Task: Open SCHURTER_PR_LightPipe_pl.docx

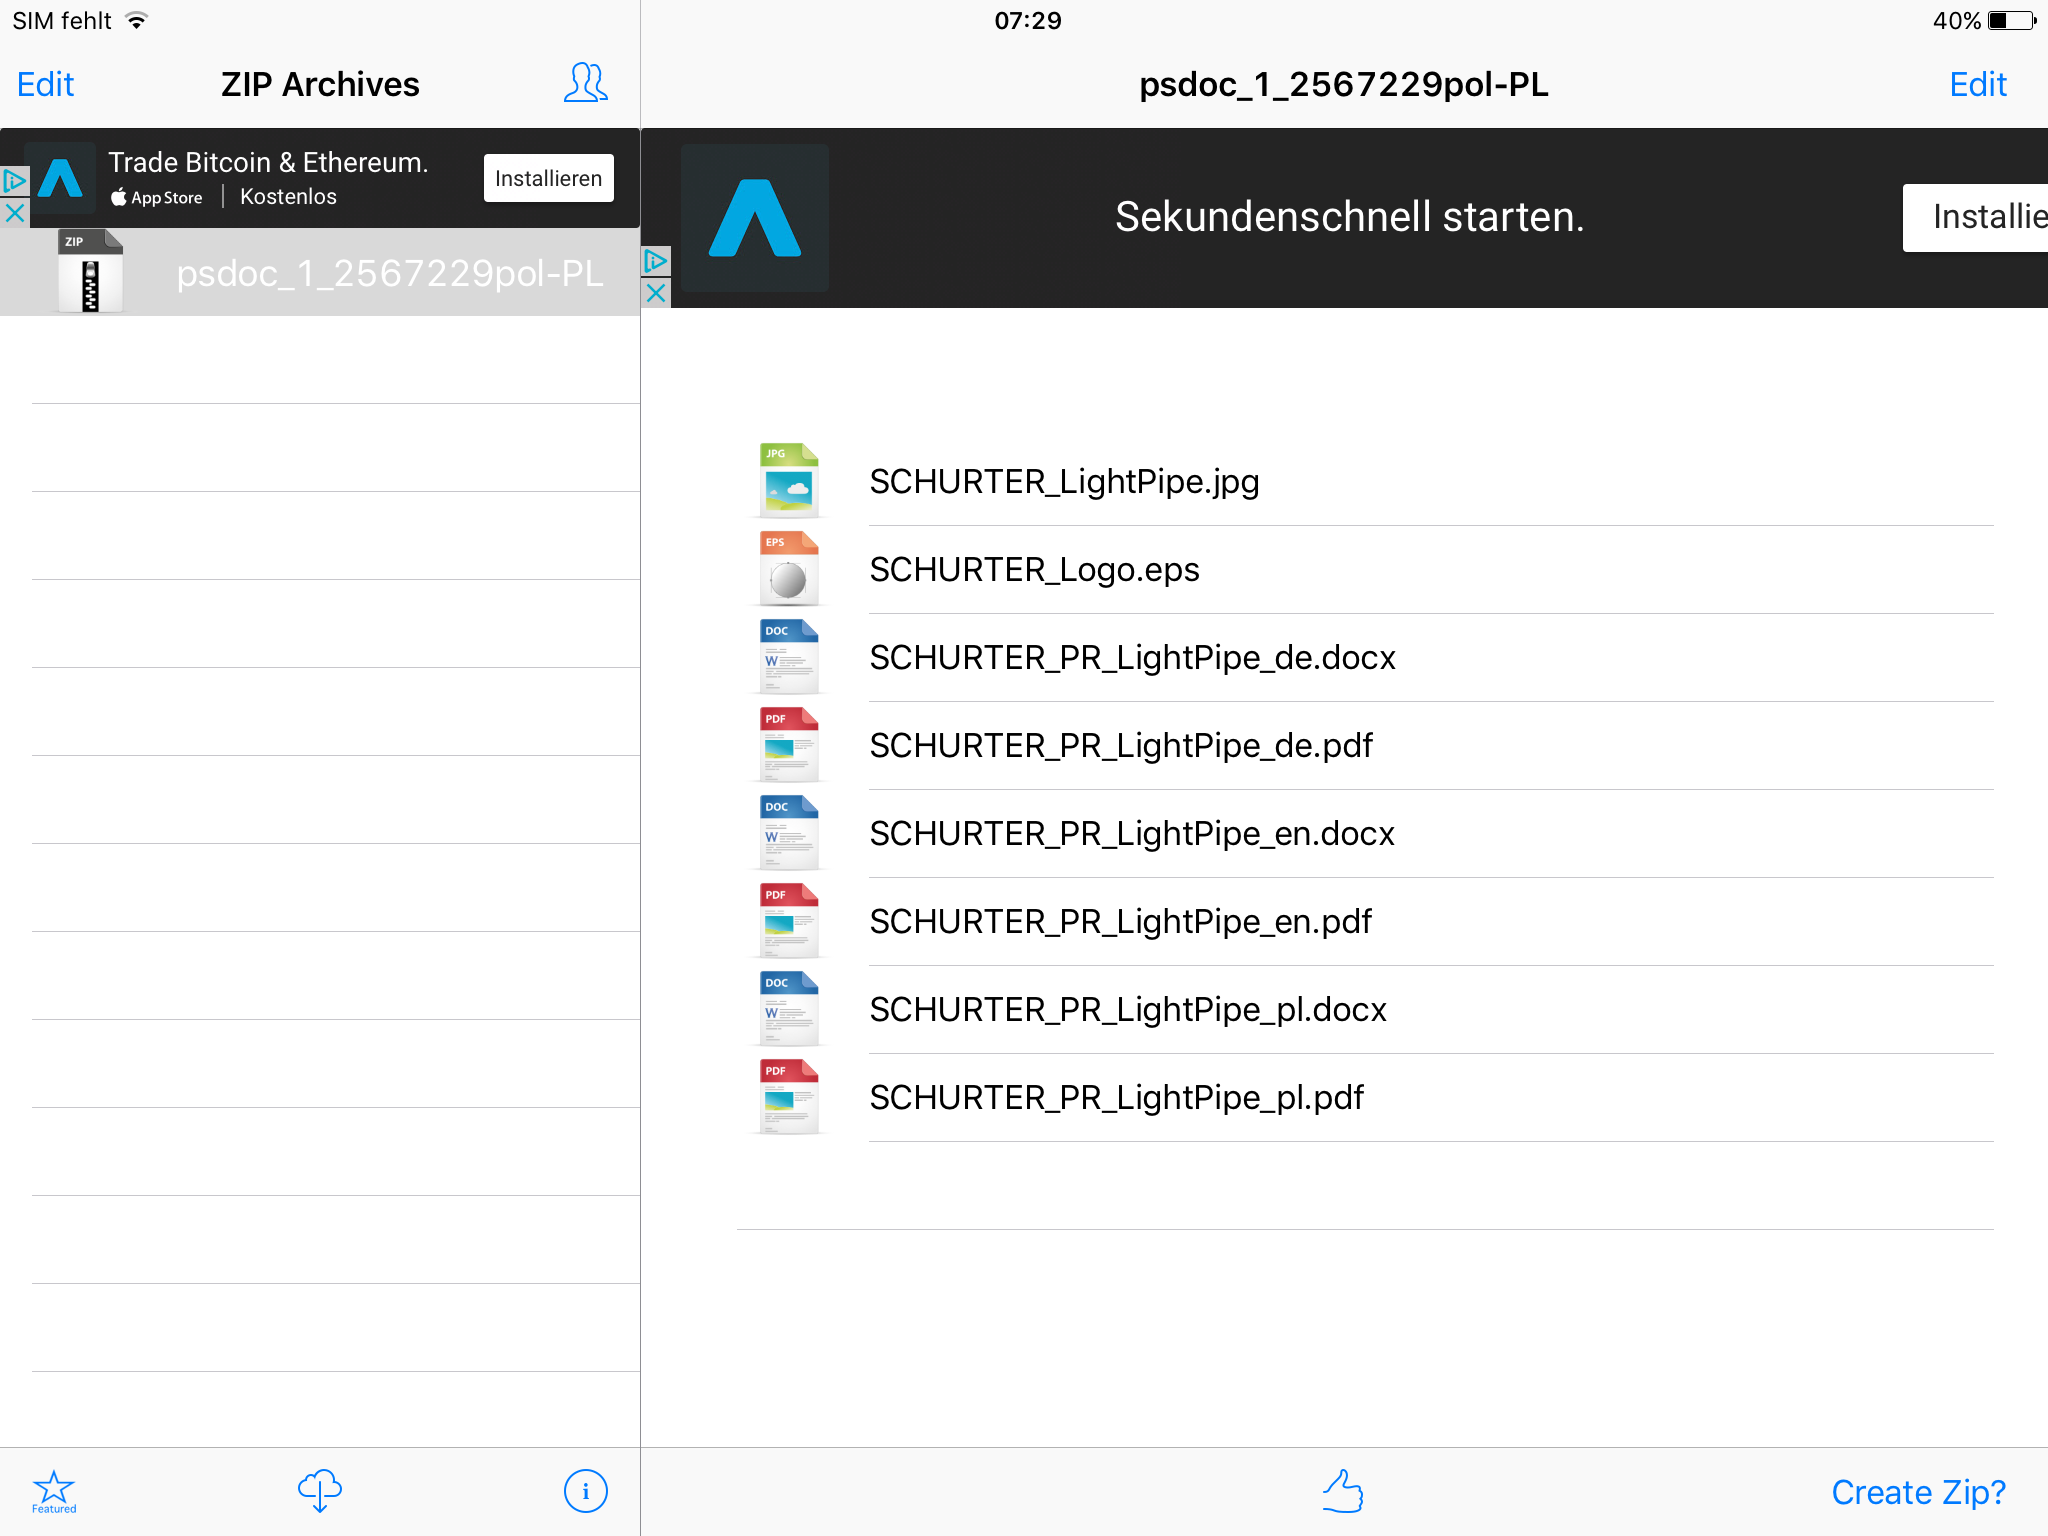Action: (1128, 1010)
